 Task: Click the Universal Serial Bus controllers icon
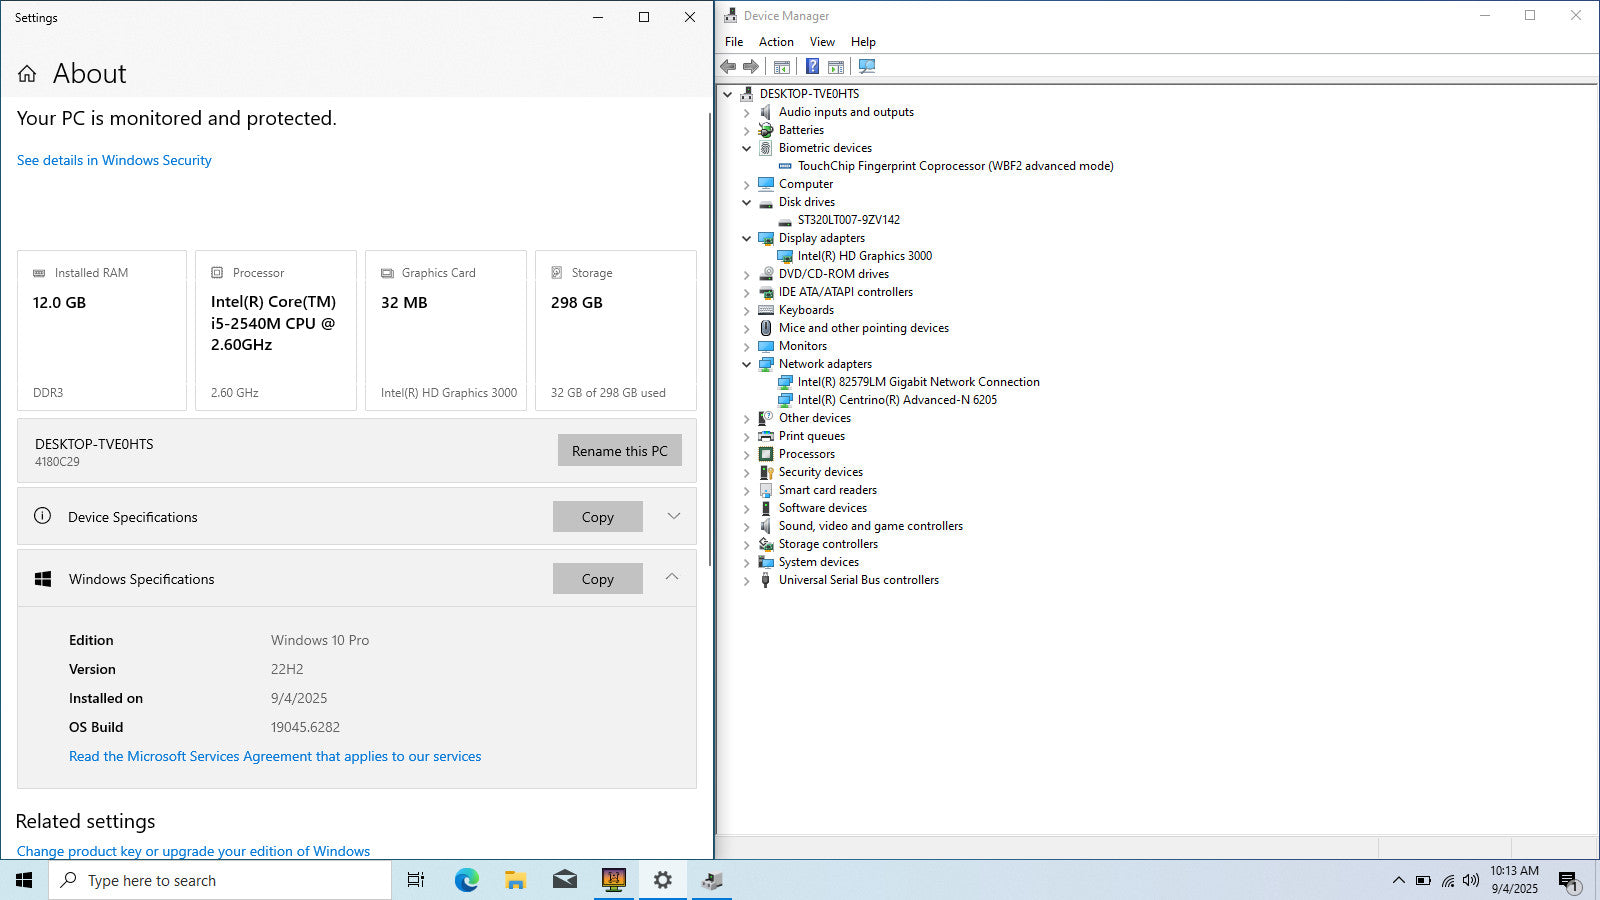(766, 580)
